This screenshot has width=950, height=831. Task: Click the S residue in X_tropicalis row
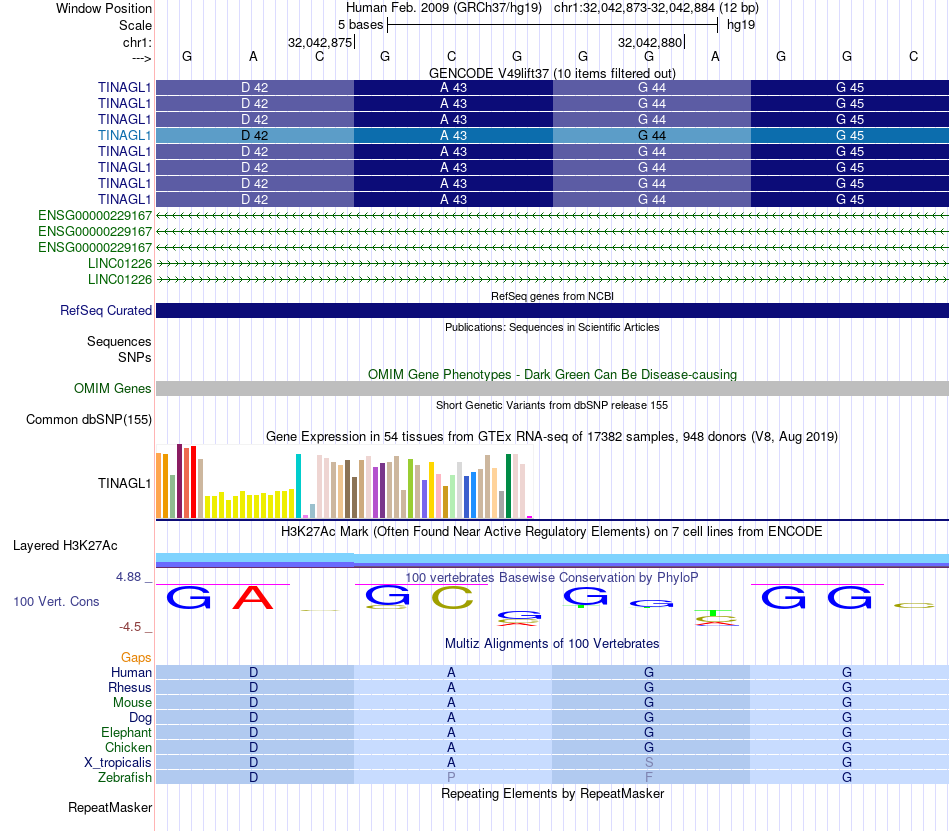[649, 763]
